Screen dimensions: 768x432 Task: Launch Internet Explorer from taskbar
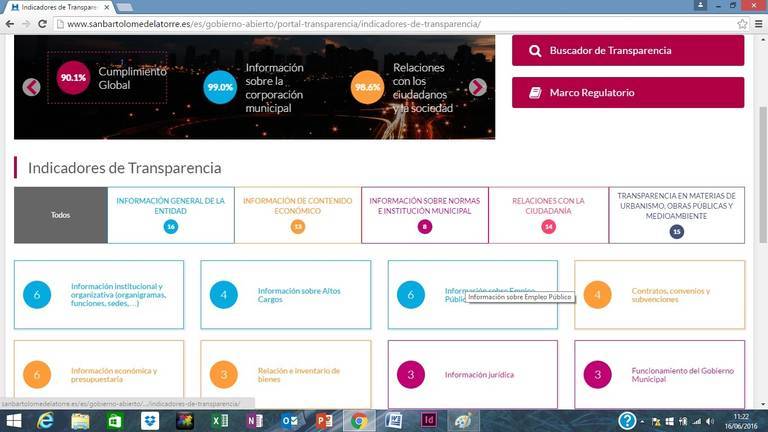[x=45, y=421]
